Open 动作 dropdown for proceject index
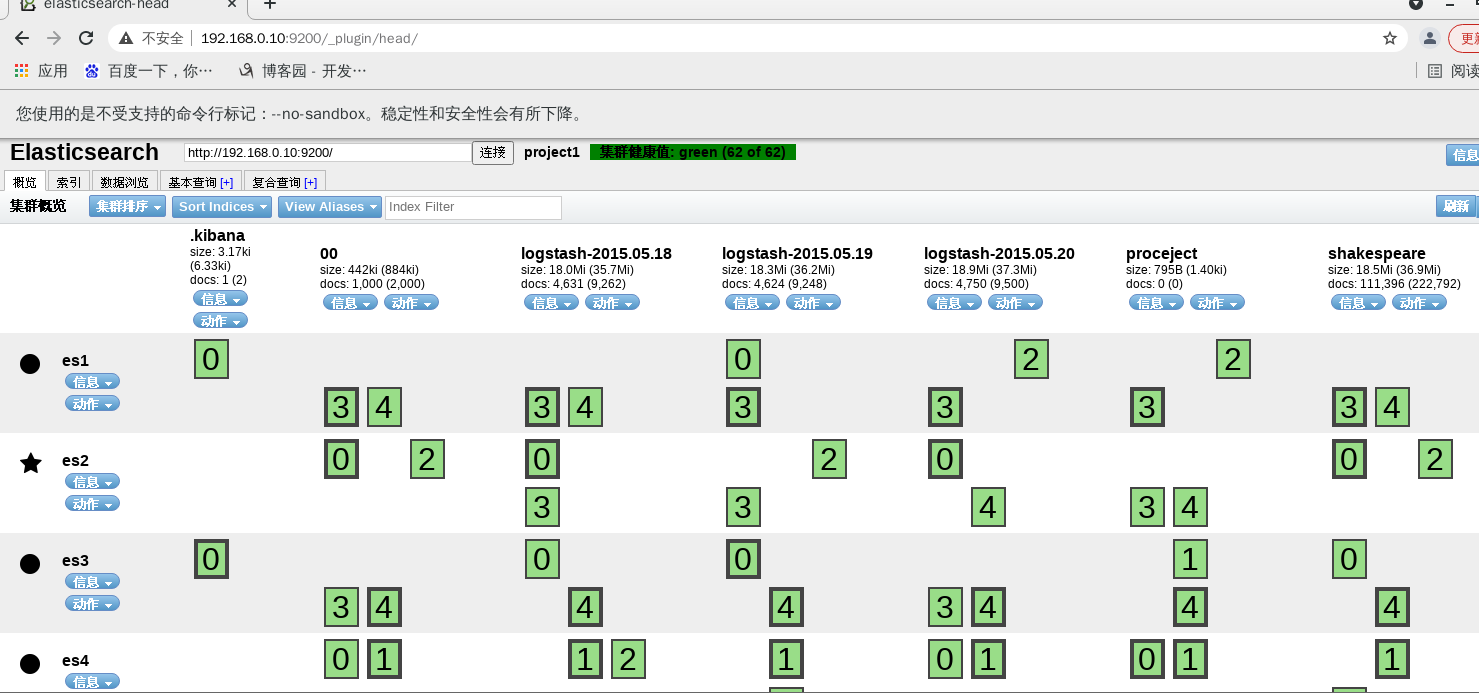The image size is (1479, 693). click(1216, 303)
